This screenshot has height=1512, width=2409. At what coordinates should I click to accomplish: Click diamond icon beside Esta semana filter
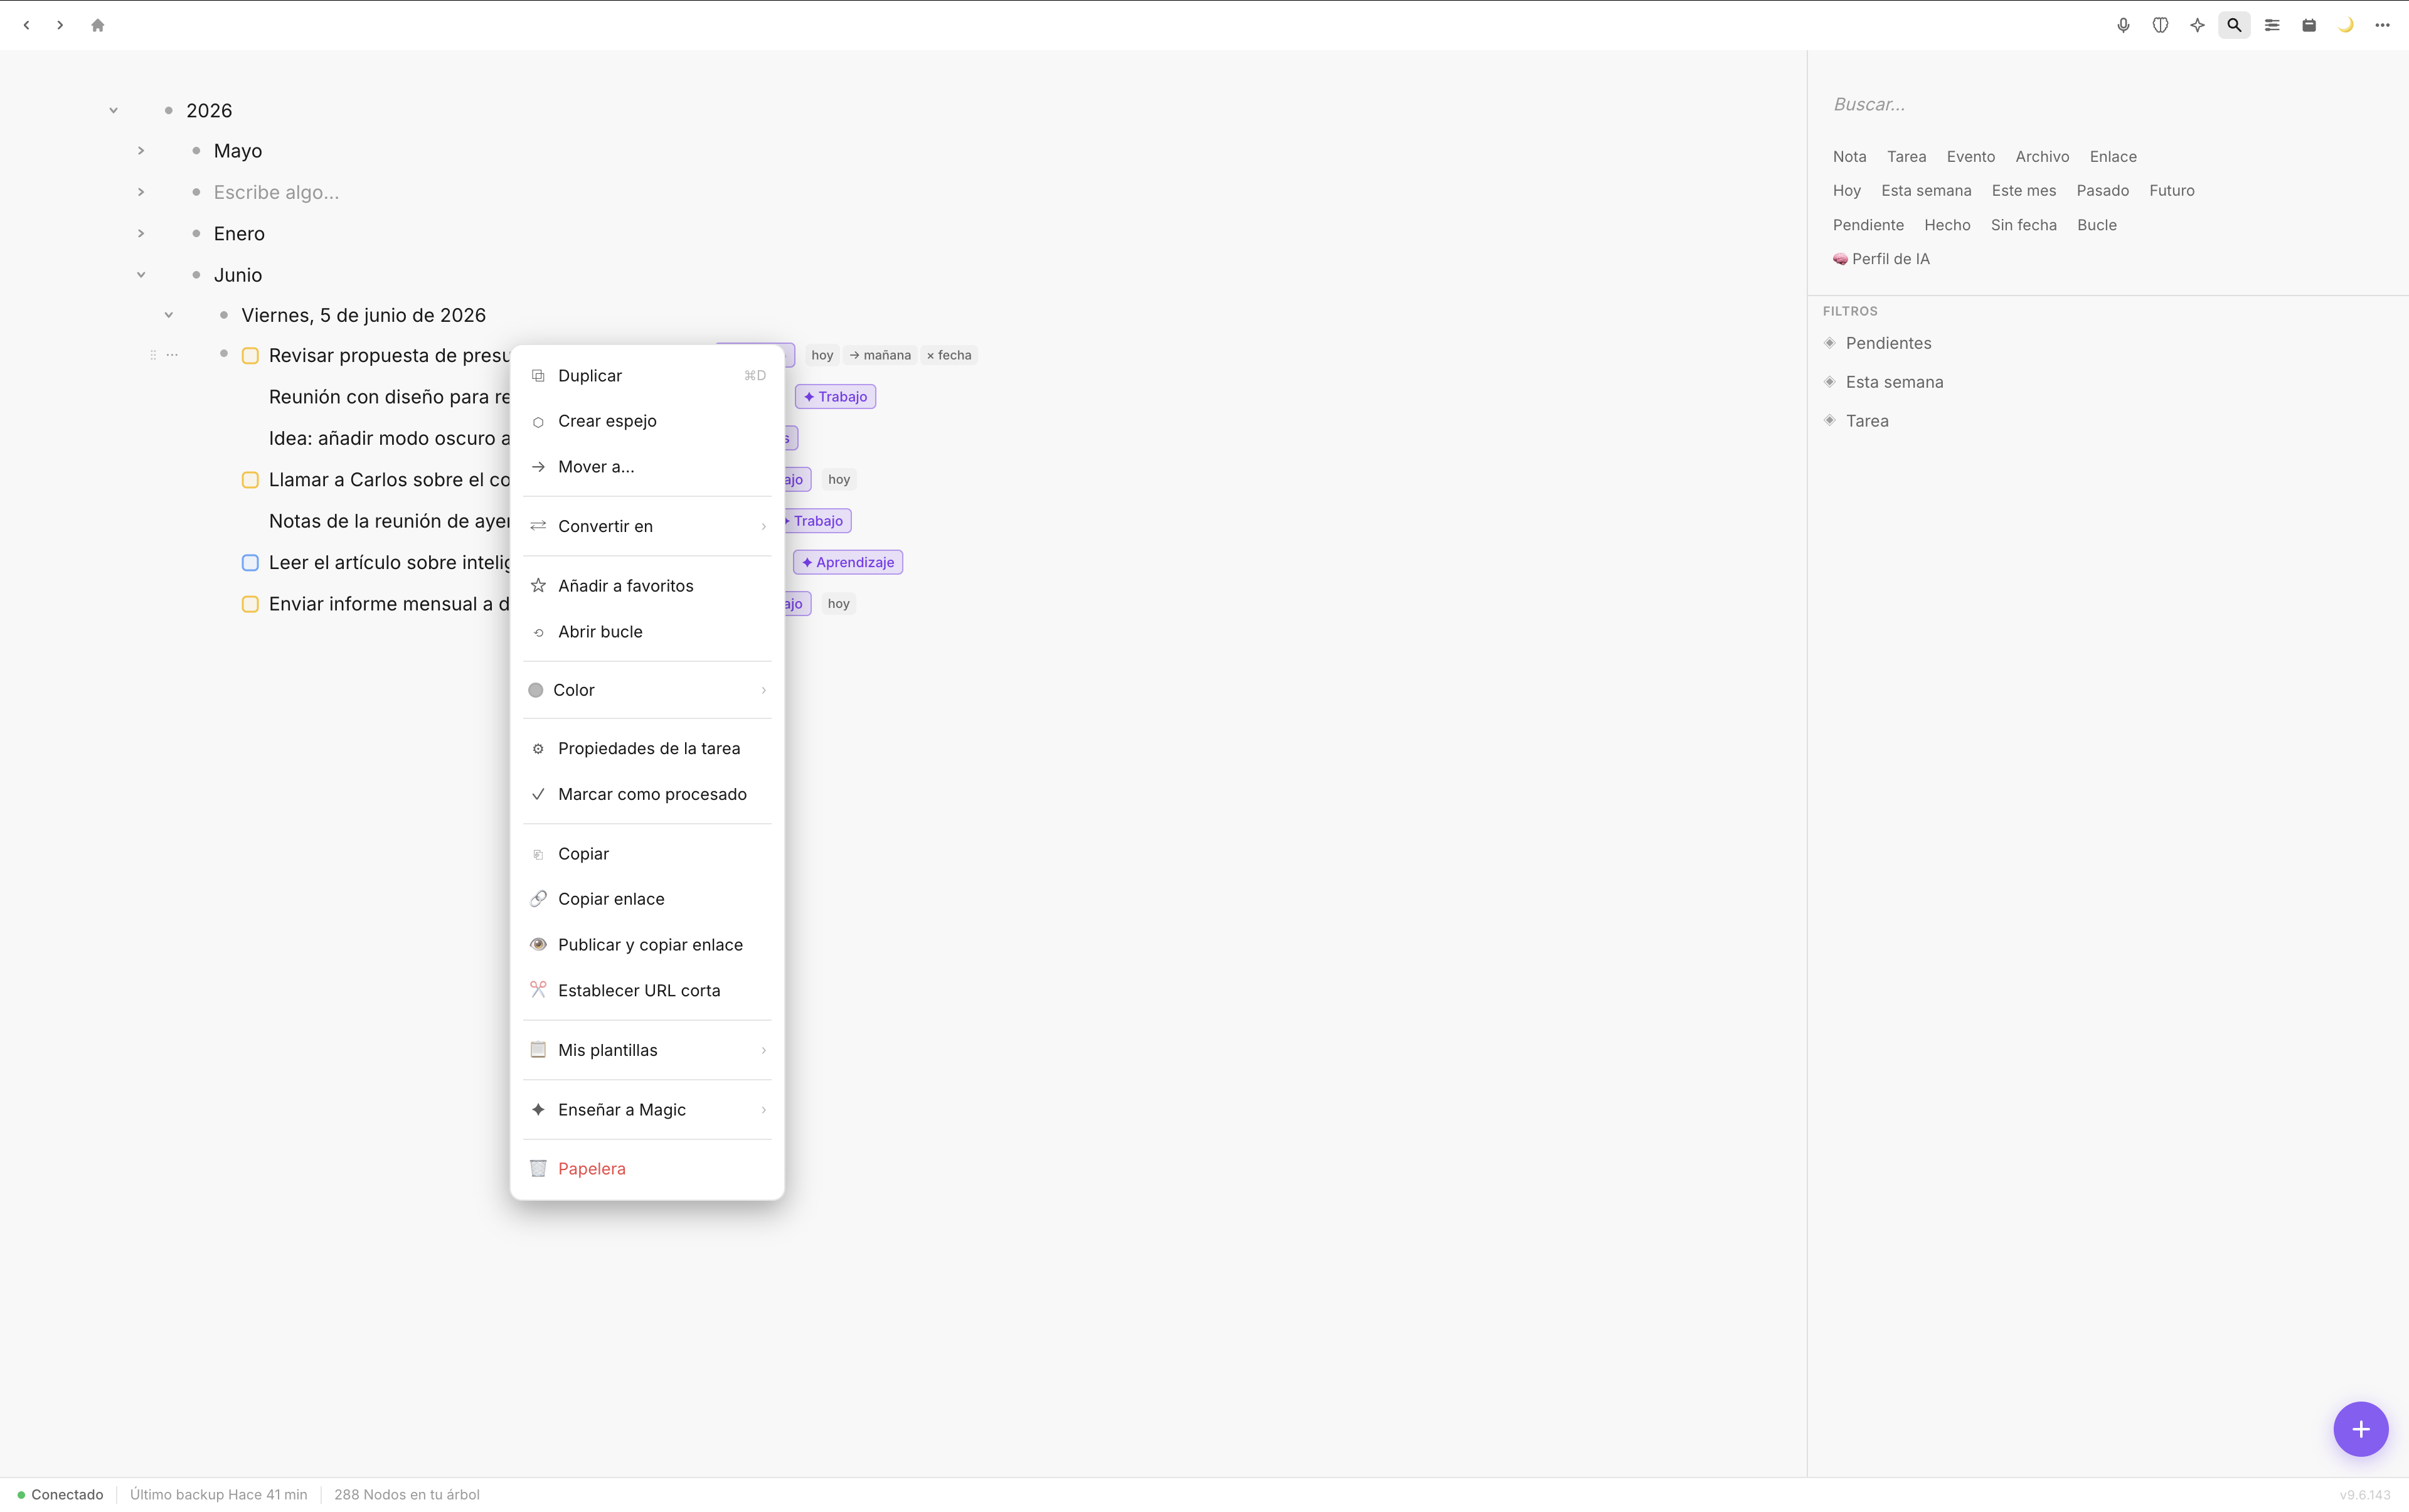tap(1830, 382)
